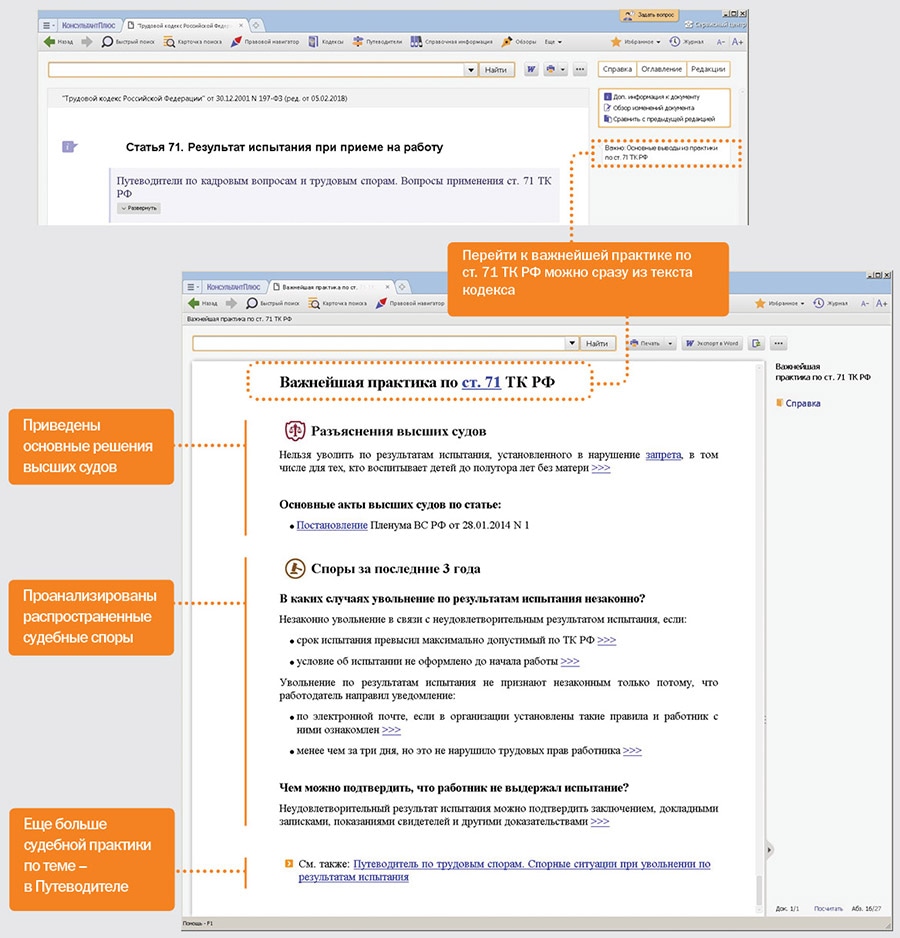Screen dimensions: 900x938
Task: Export to Word icon in top window
Action: (531, 69)
